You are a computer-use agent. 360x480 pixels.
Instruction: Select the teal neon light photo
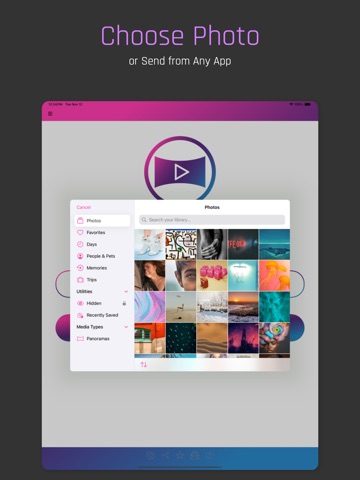click(243, 276)
